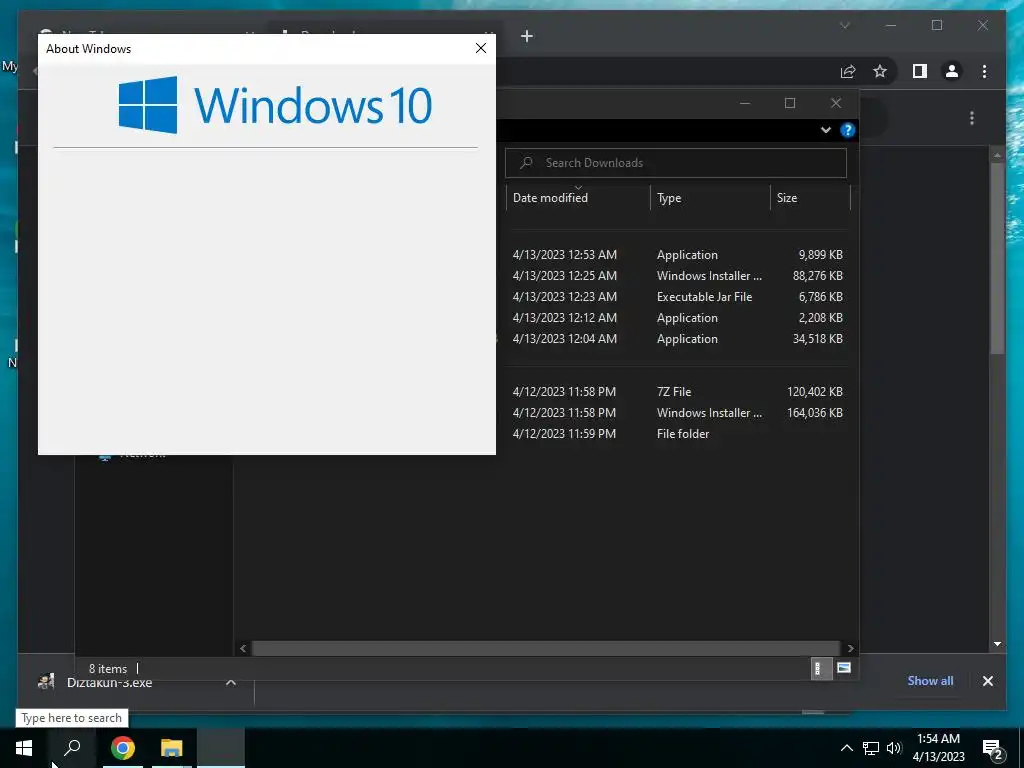This screenshot has height=768, width=1024.
Task: Open File Explorer help icon
Action: (x=847, y=130)
